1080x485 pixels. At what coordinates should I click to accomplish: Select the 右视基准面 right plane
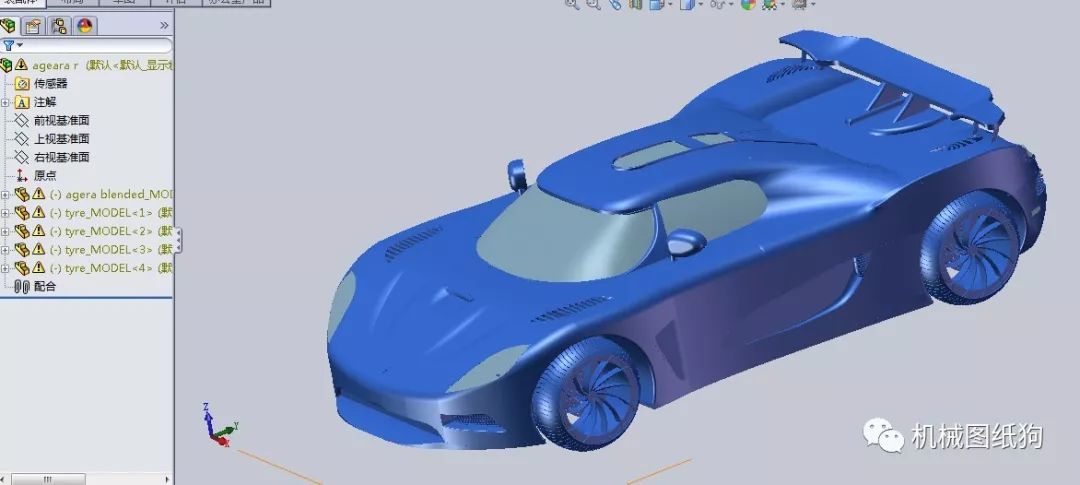click(62, 157)
